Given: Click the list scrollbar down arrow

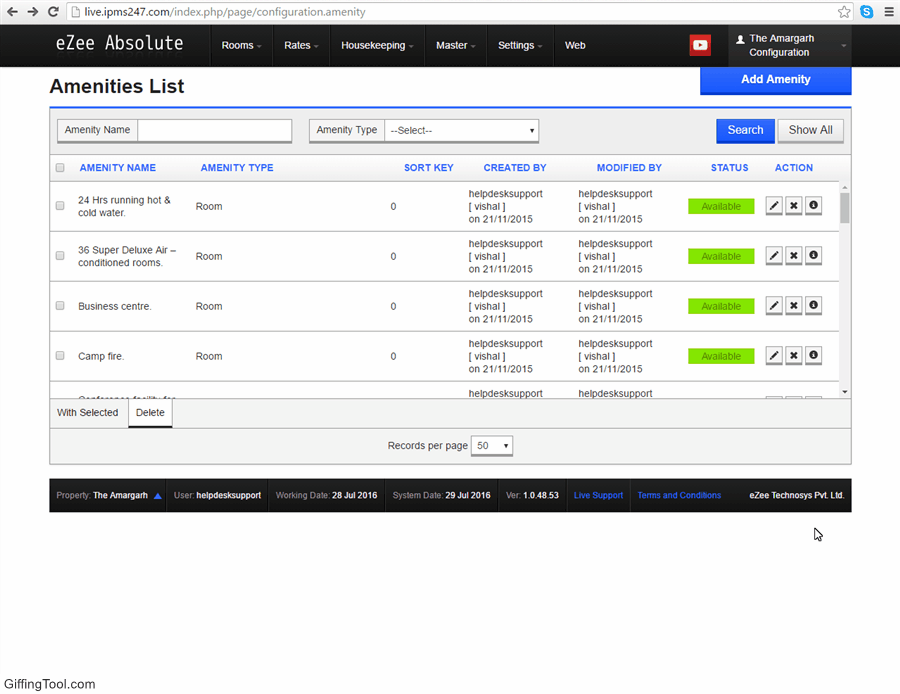Looking at the screenshot, I should pyautogui.click(x=844, y=392).
